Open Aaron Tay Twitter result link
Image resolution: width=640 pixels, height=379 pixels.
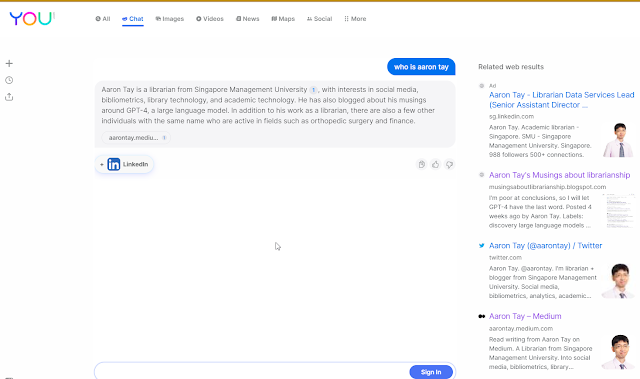tap(545, 246)
